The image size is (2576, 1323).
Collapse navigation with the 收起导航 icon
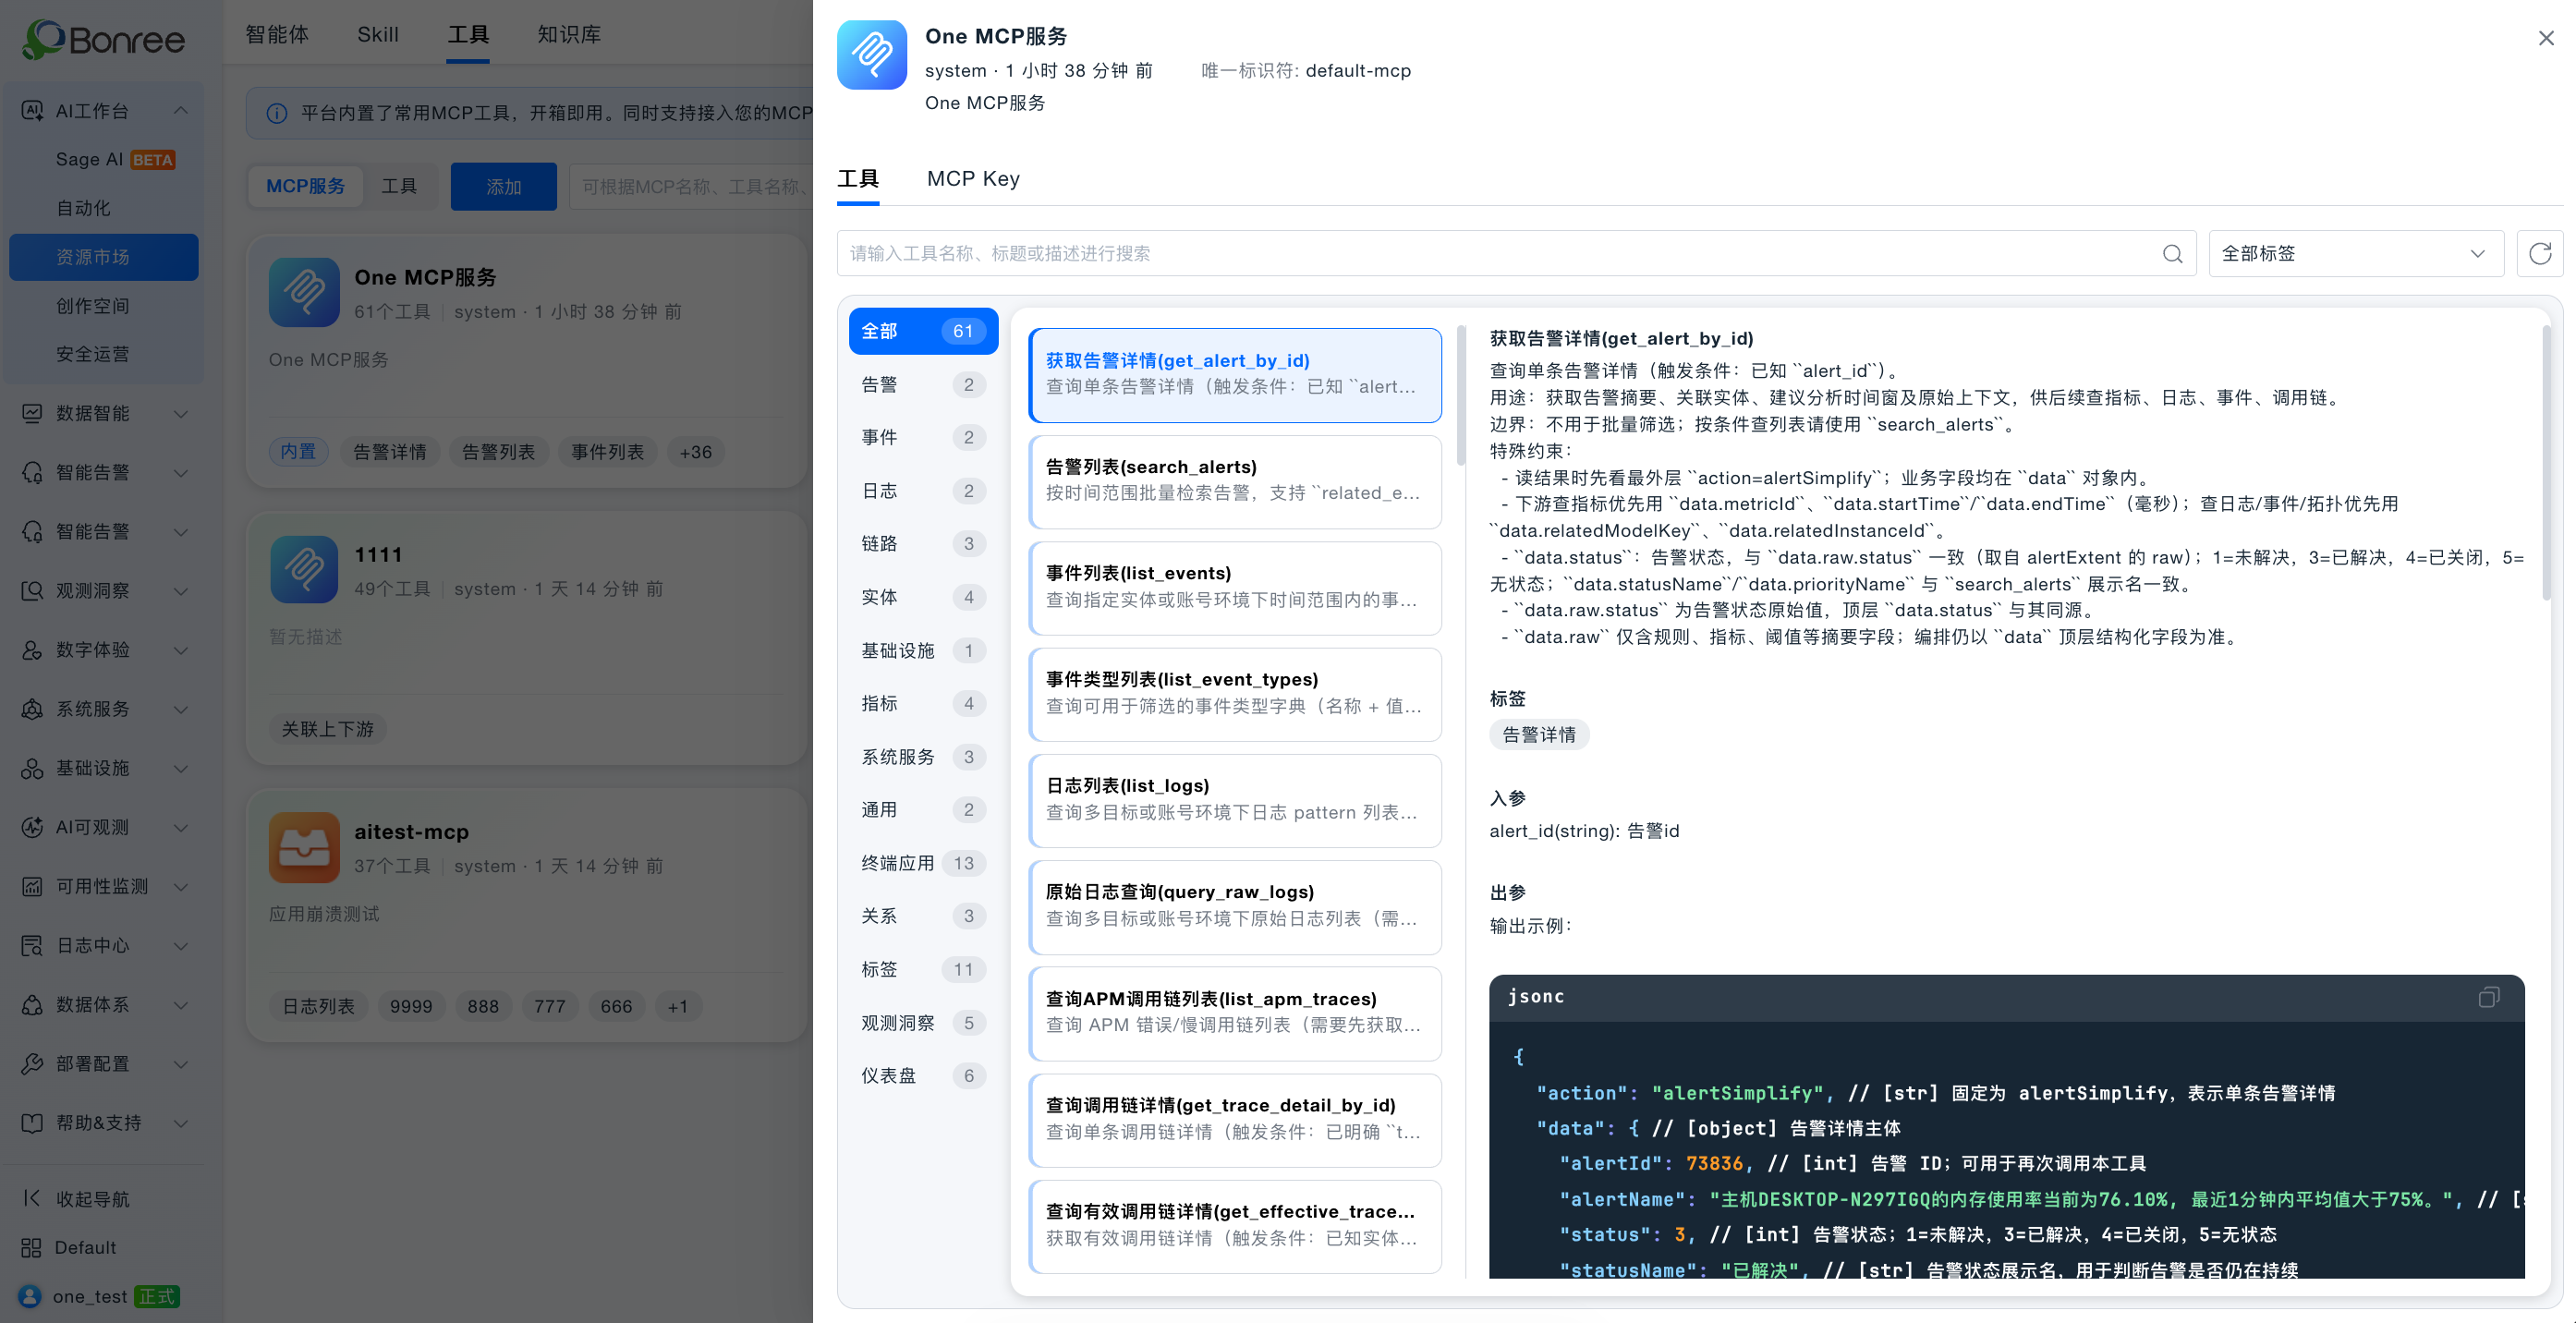[x=32, y=1198]
